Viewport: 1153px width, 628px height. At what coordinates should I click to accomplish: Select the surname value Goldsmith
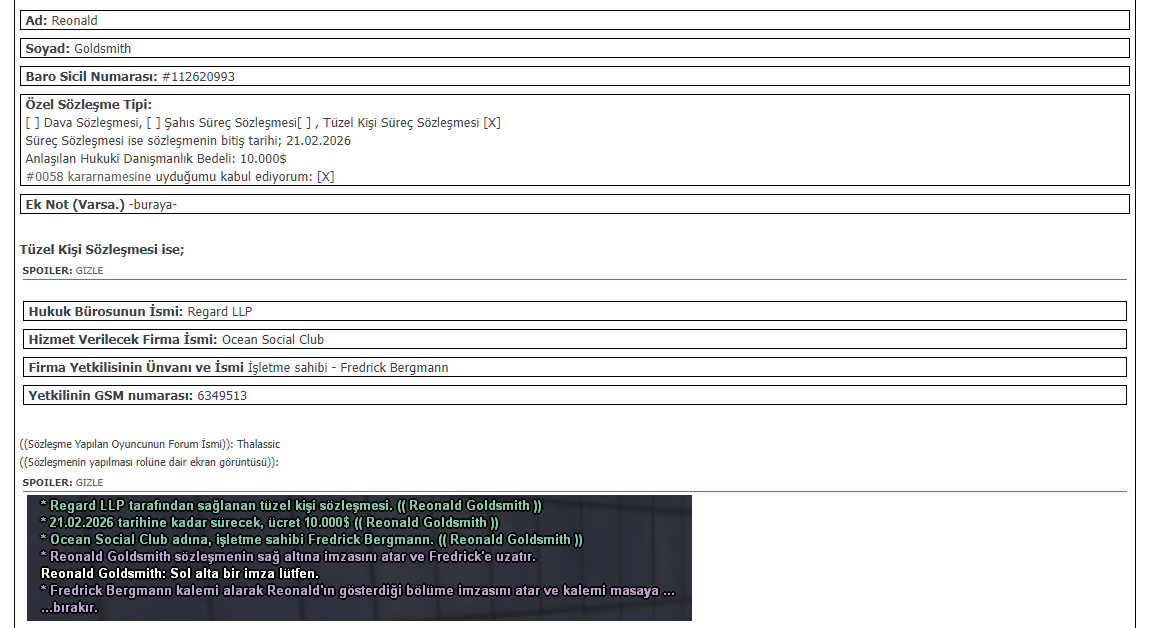(102, 49)
